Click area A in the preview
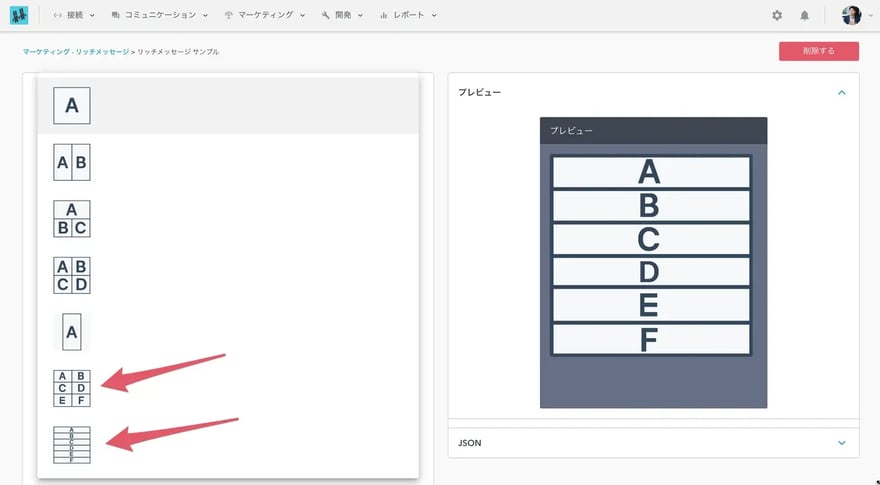Image resolution: width=880 pixels, height=485 pixels. point(650,172)
